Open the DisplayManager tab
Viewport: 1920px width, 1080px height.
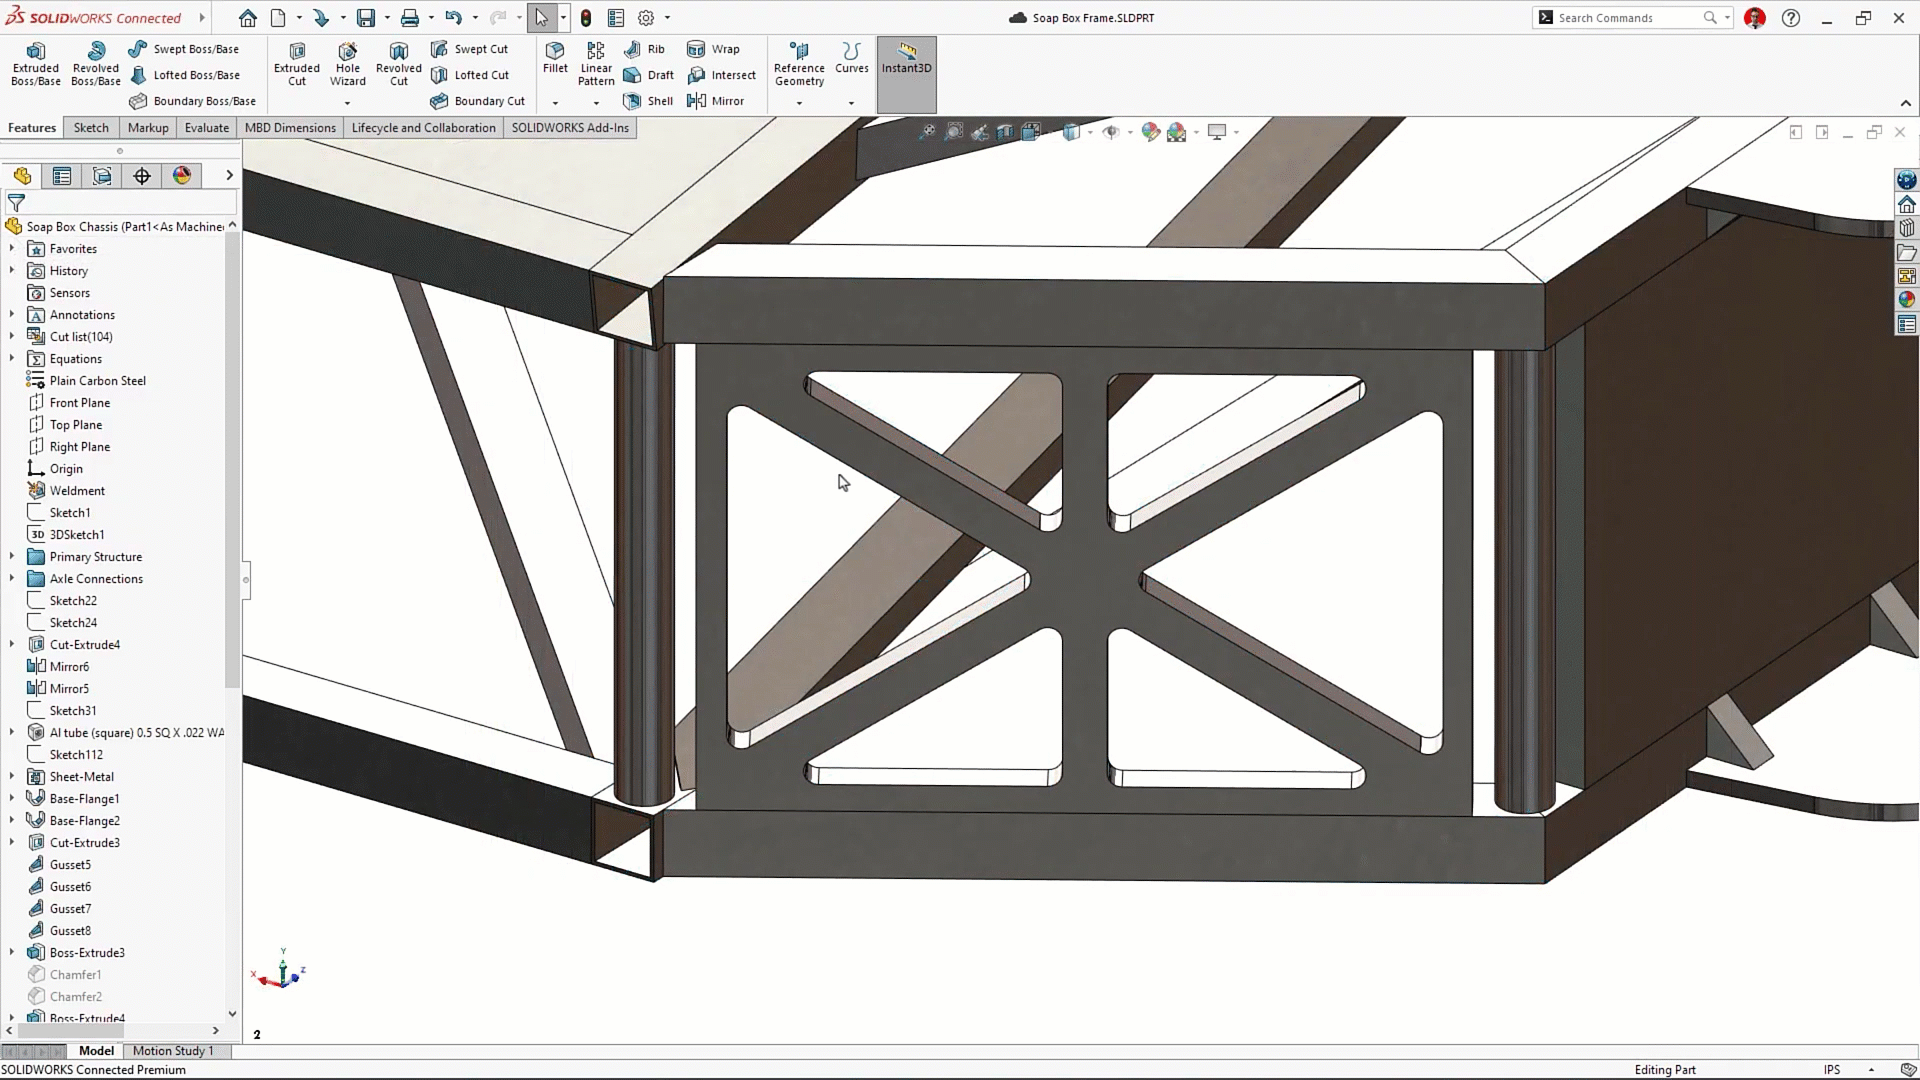pyautogui.click(x=182, y=176)
